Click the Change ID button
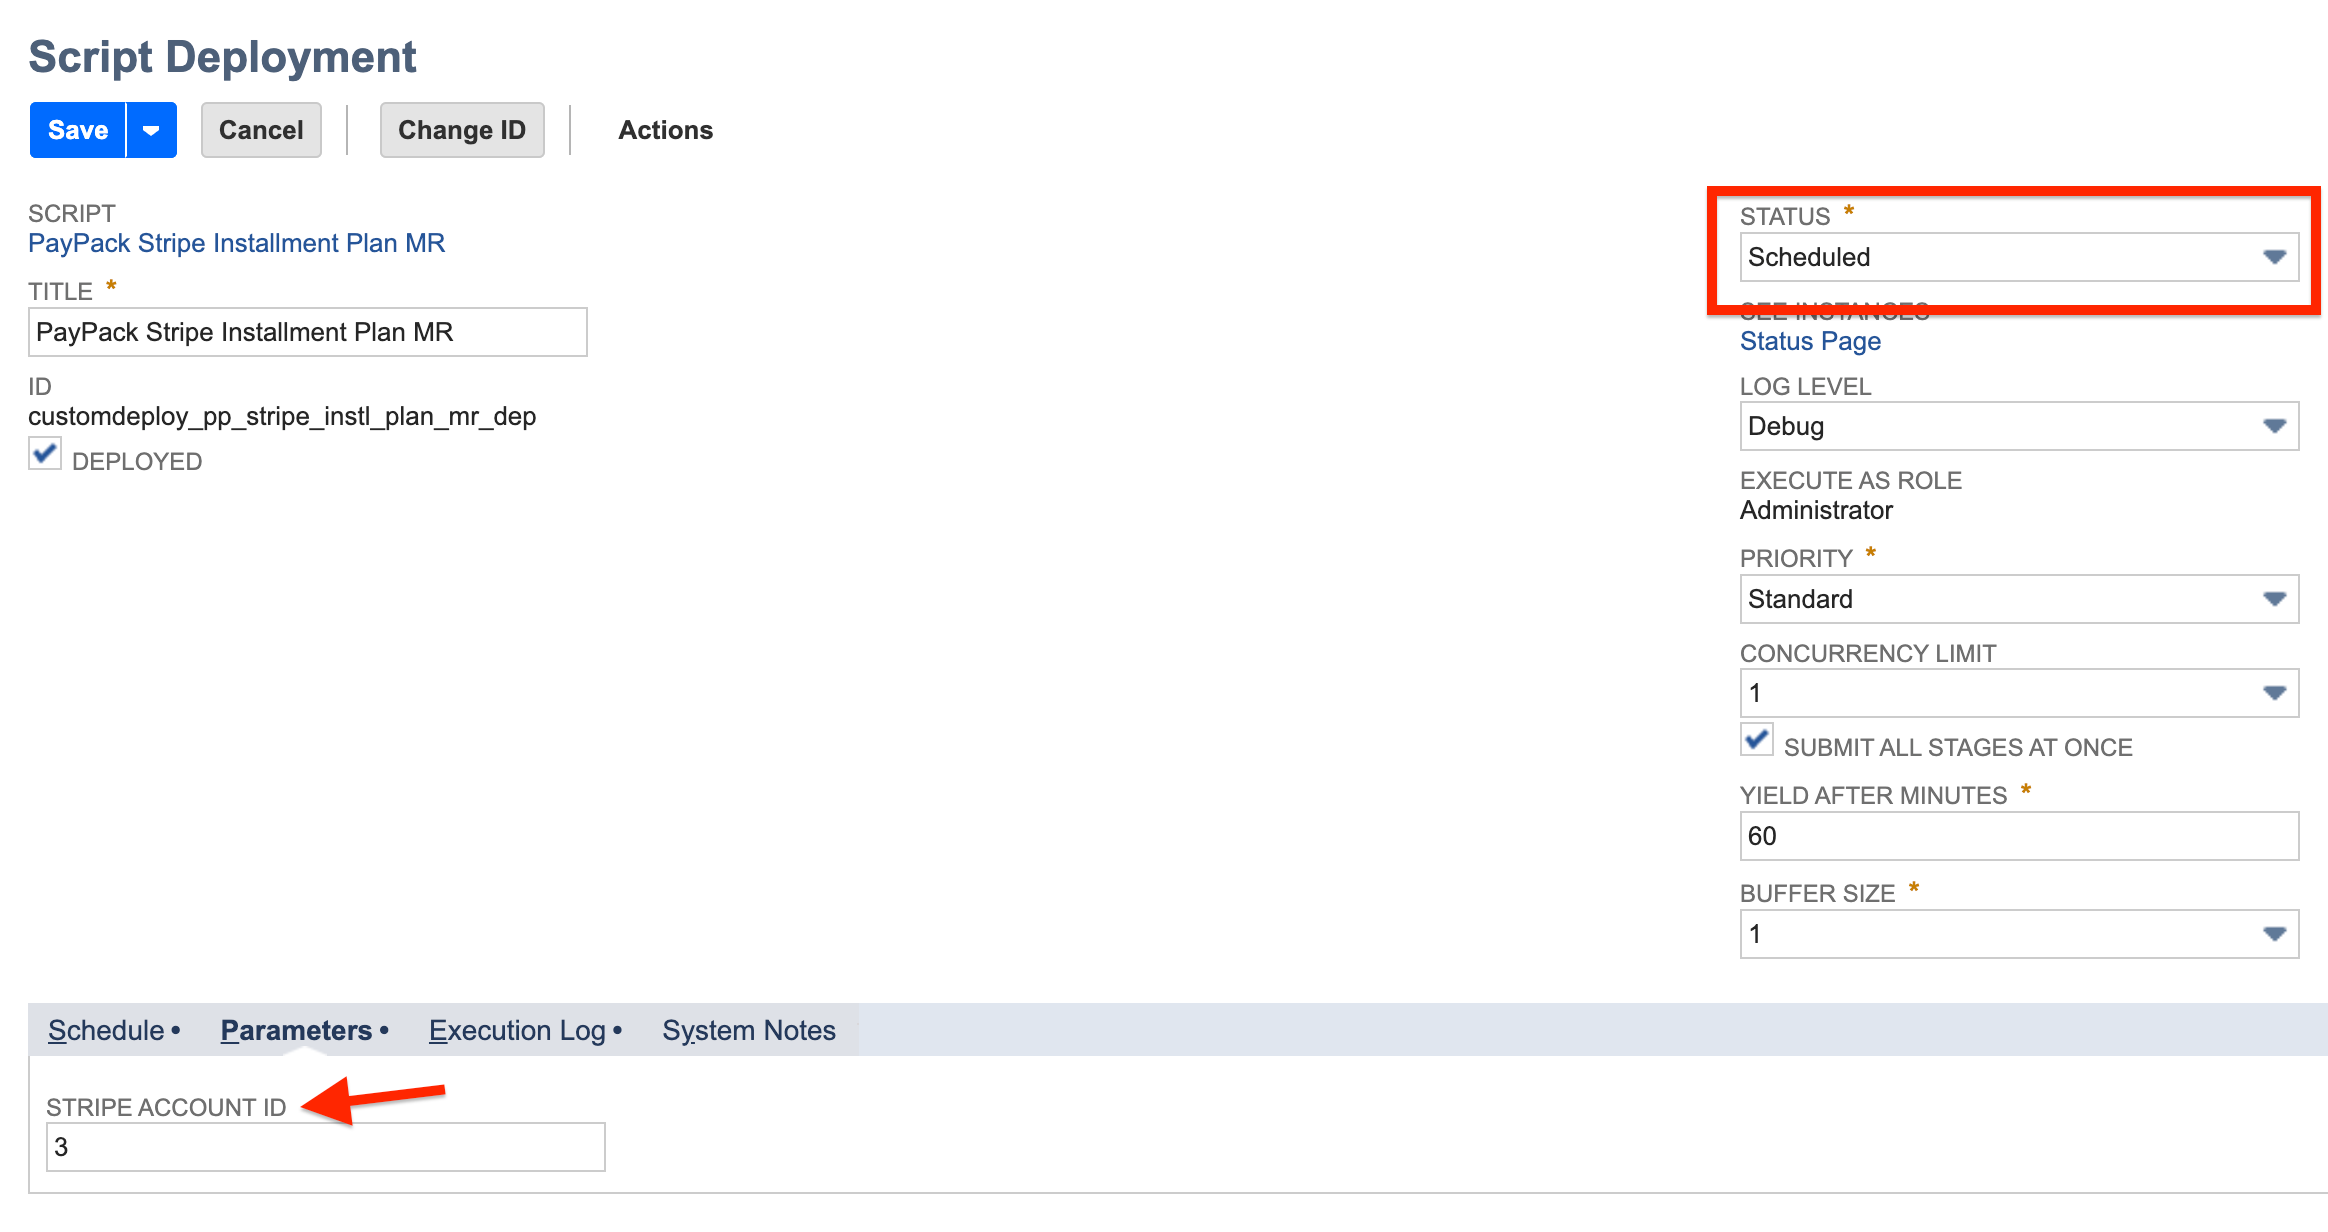2328x1232 pixels. click(461, 129)
